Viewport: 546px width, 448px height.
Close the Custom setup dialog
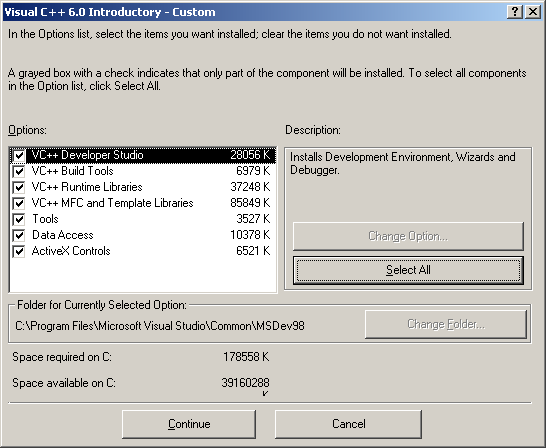[x=533, y=12]
